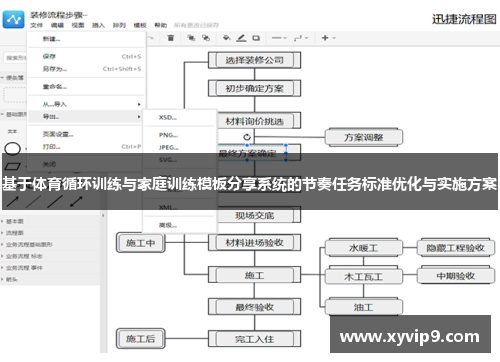The image size is (500, 362).
Task: Send shape to back icon
Action: pos(206,38)
